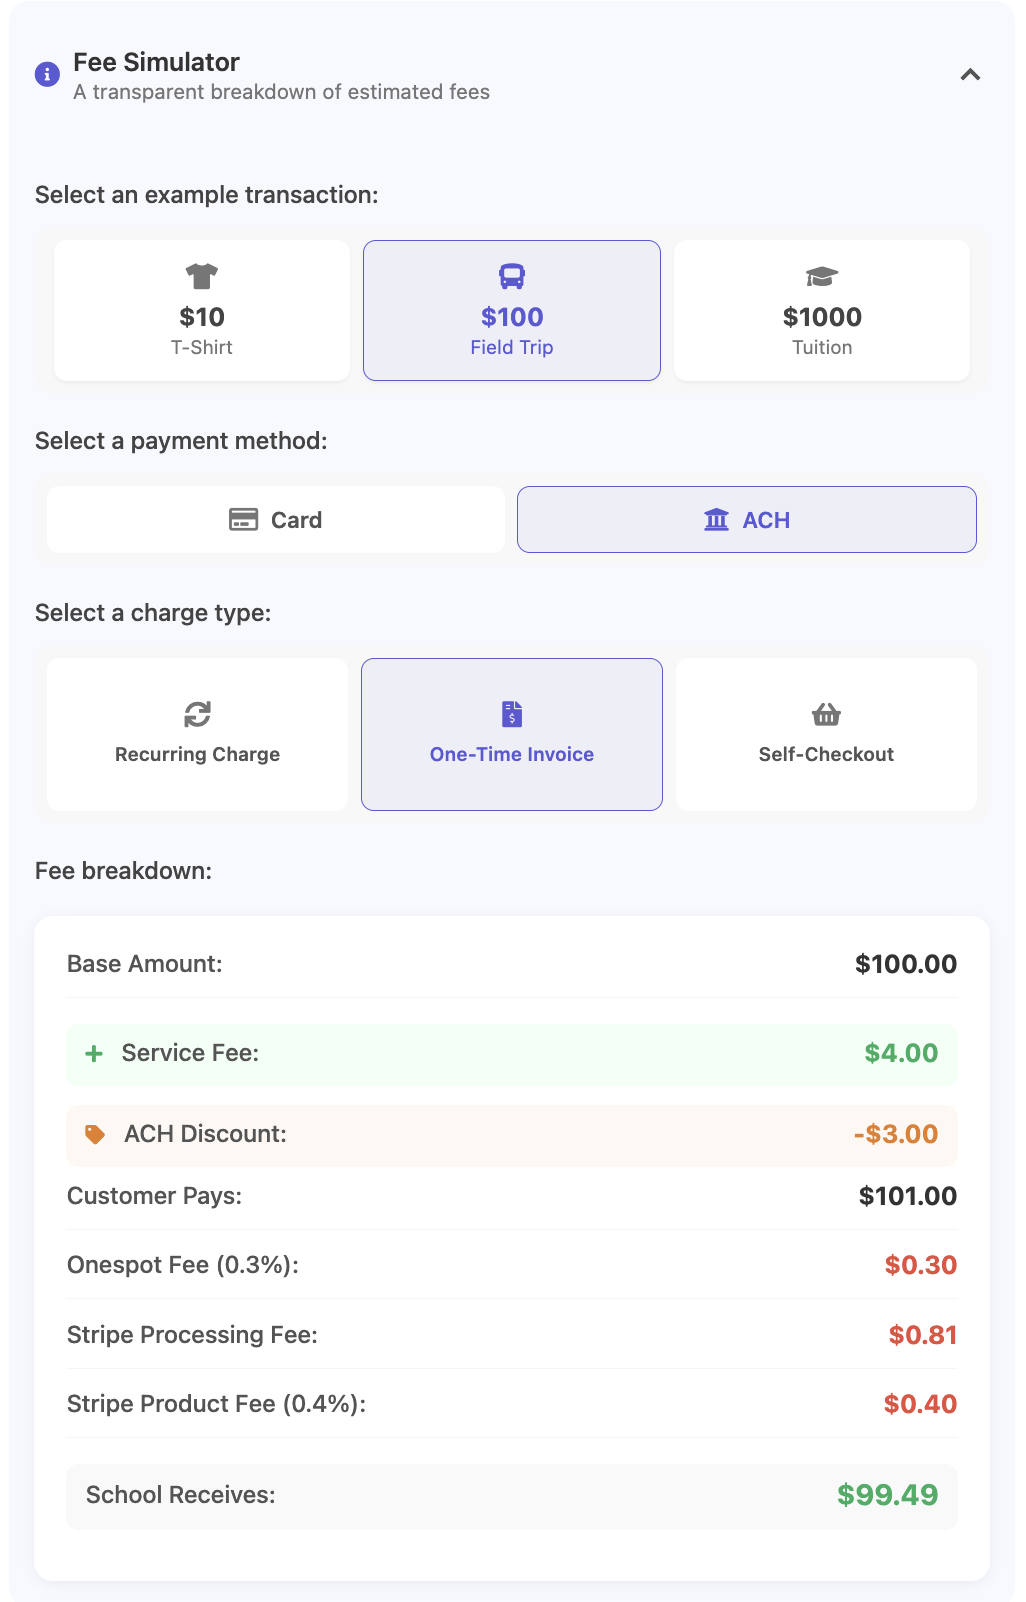The width and height of the screenshot is (1026, 1602).
Task: Click the ACH Discount tag icon
Action: click(95, 1134)
